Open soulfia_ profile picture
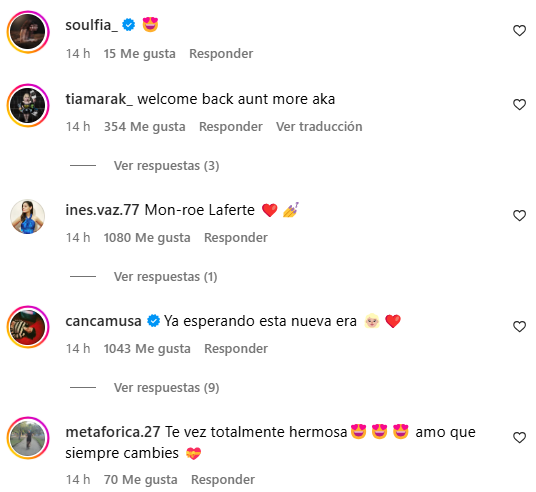The image size is (536, 492). tap(28, 32)
